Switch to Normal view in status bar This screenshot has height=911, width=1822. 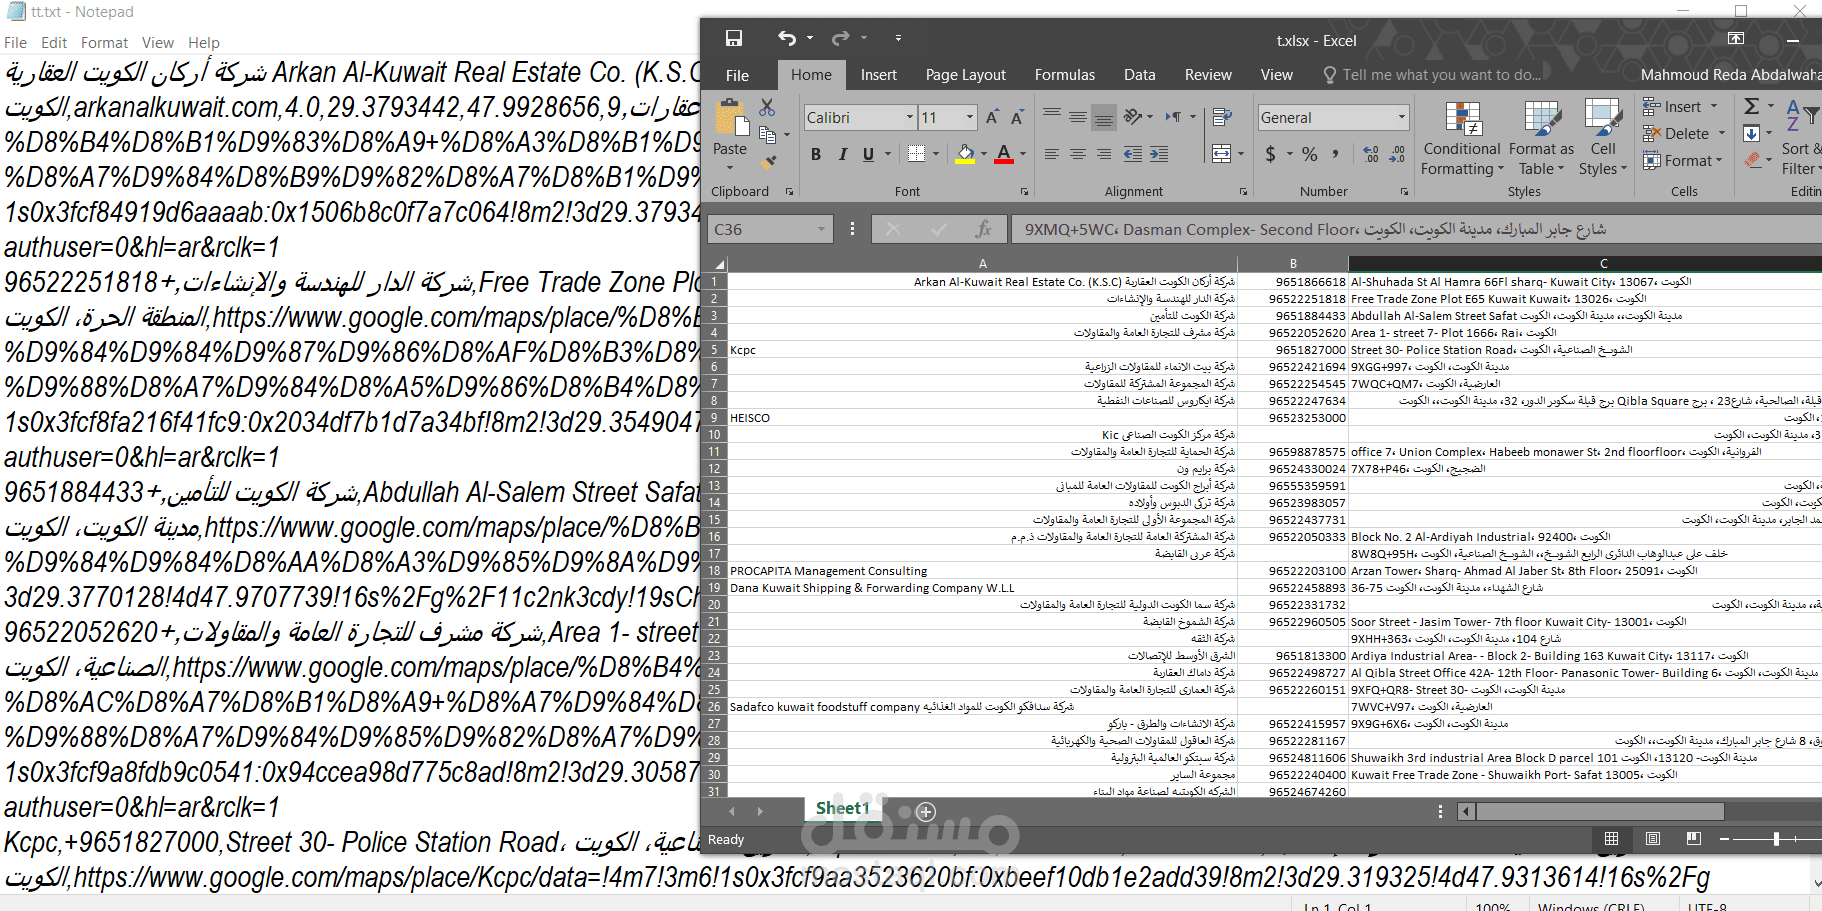click(1611, 839)
